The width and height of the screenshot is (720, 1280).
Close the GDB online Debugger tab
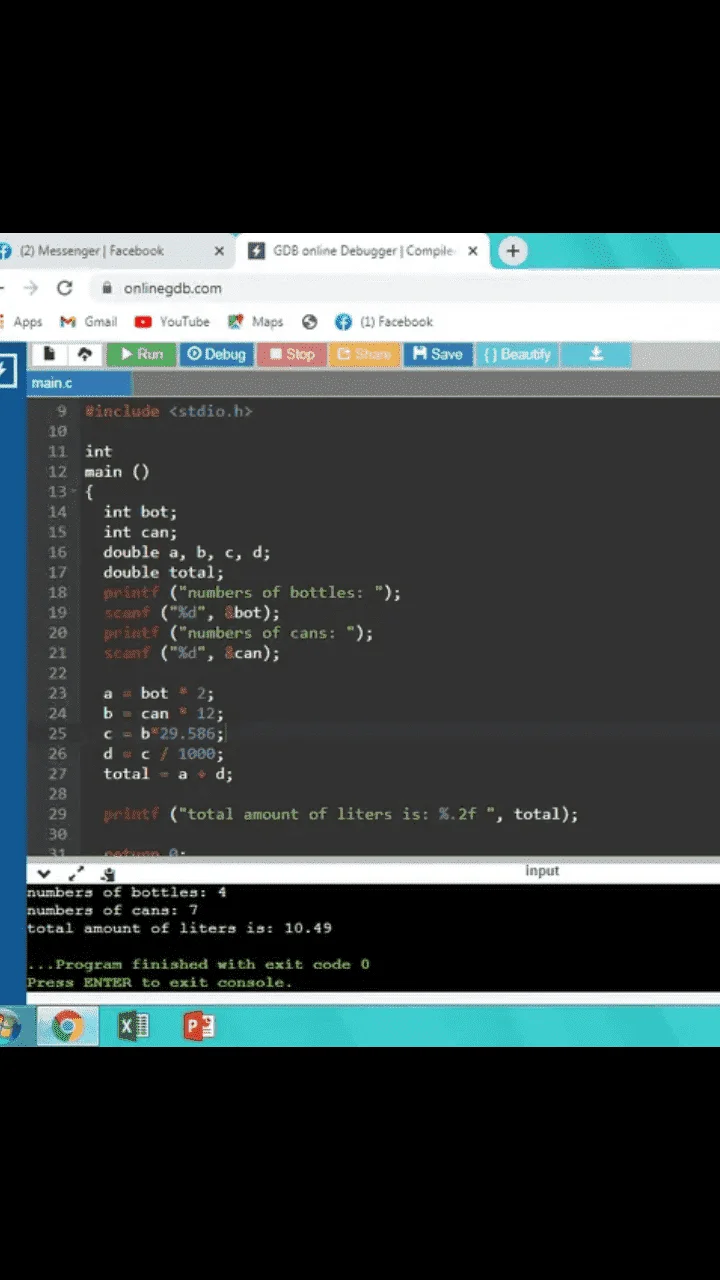tap(472, 251)
